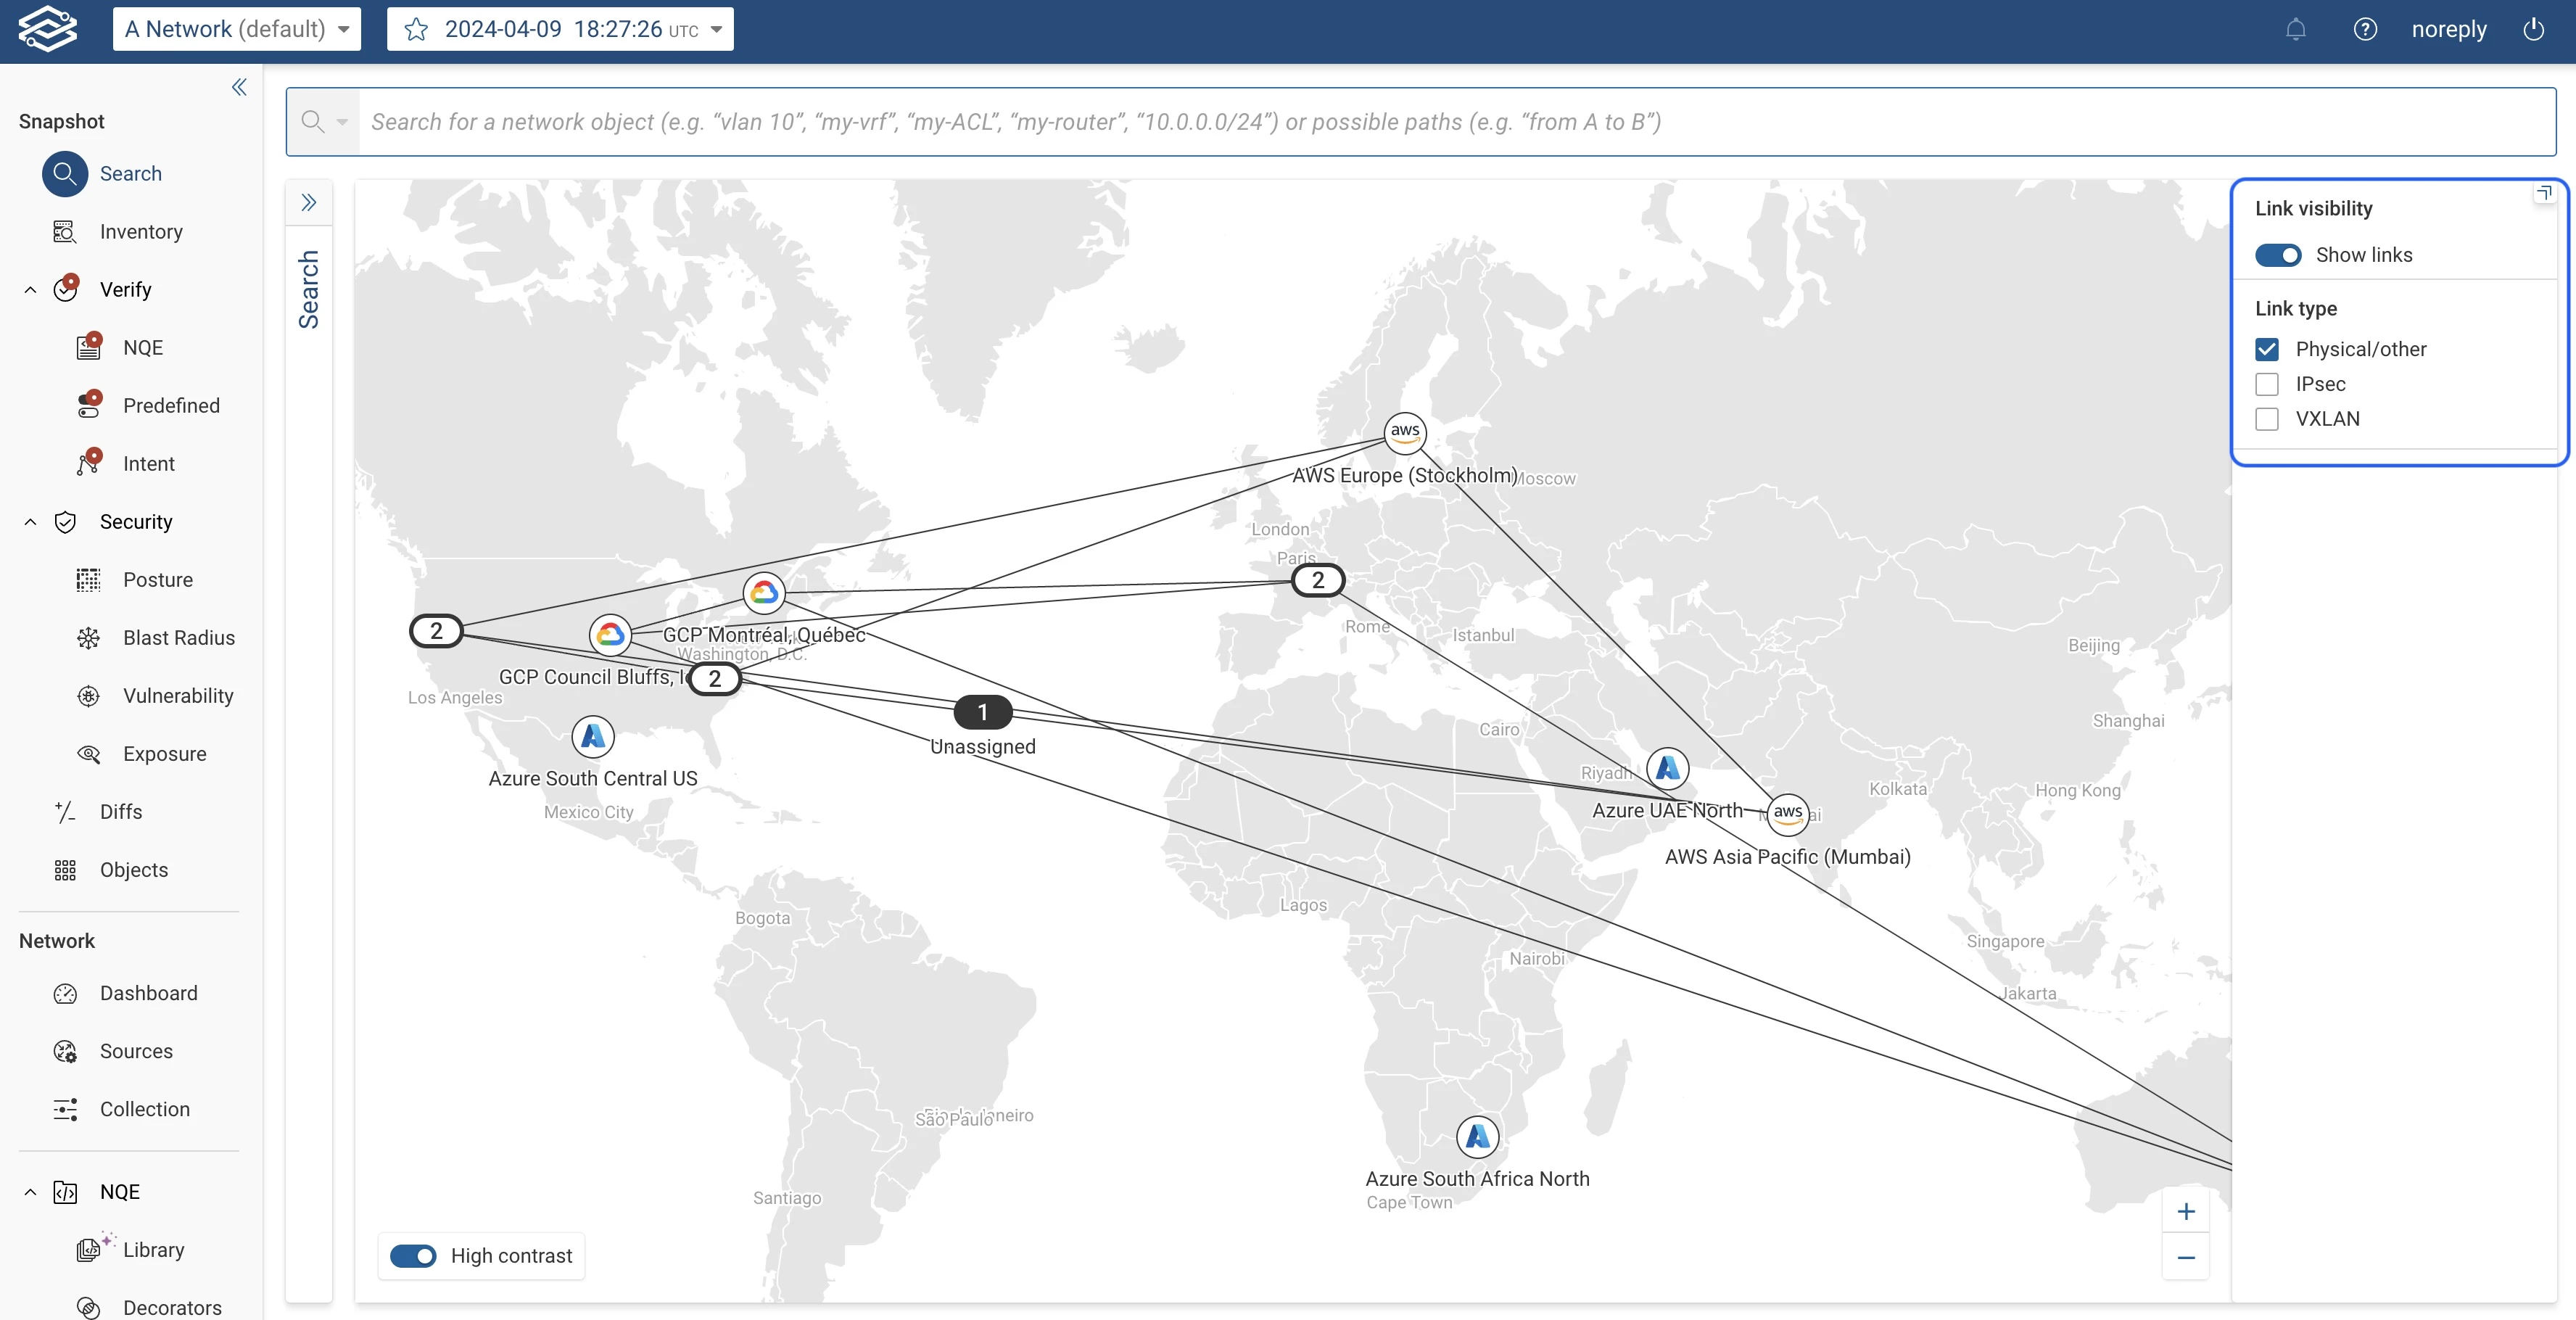Click the noreply user account link
This screenshot has height=1320, width=2576.
pos(2448,29)
